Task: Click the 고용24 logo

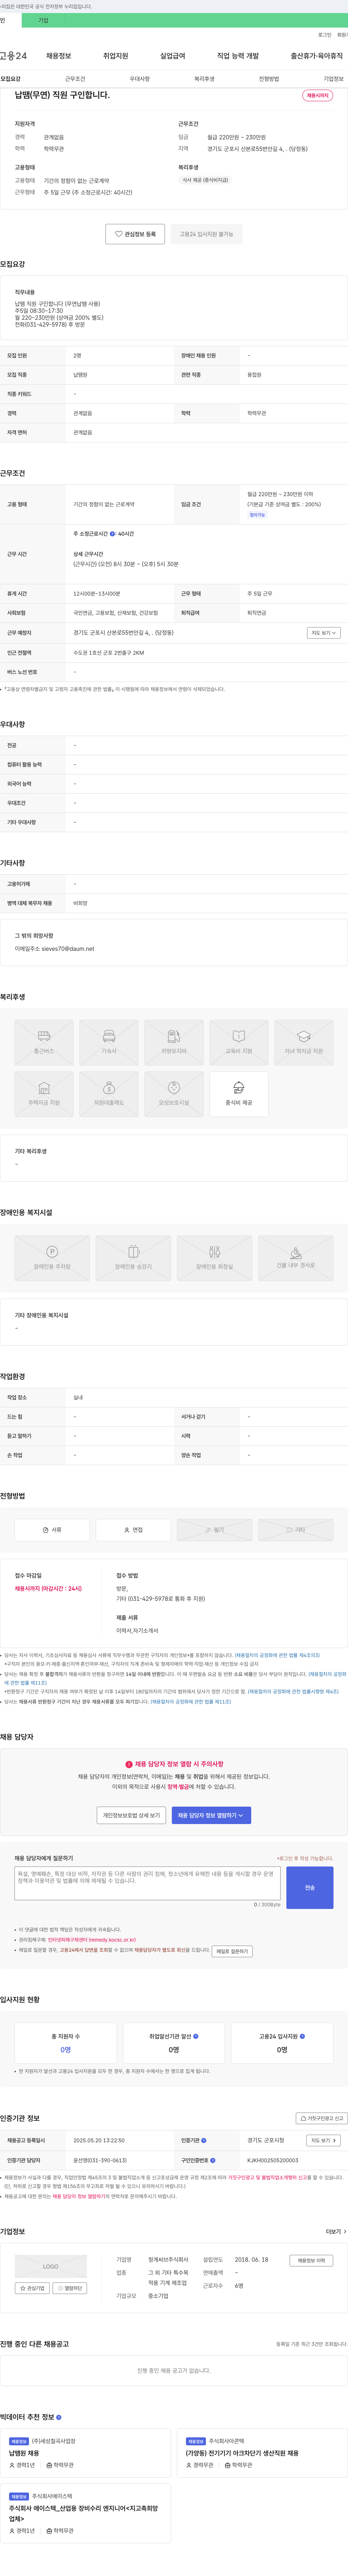Action: 13,56
